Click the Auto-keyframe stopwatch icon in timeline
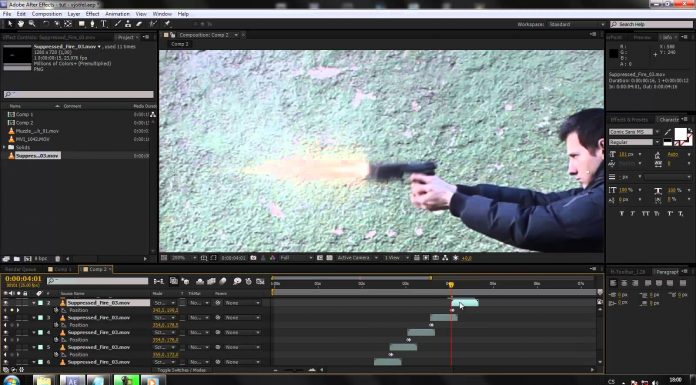The image size is (696, 385). [249, 281]
